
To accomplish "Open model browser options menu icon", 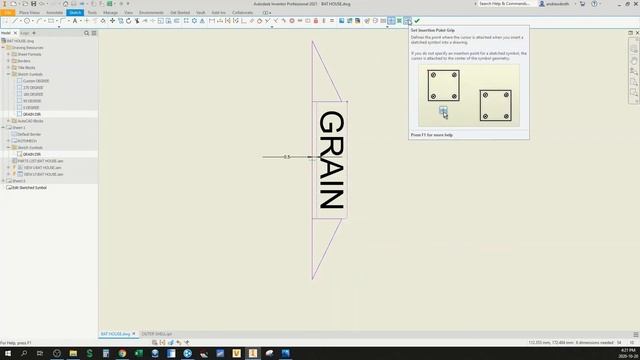I will click(x=94, y=33).
